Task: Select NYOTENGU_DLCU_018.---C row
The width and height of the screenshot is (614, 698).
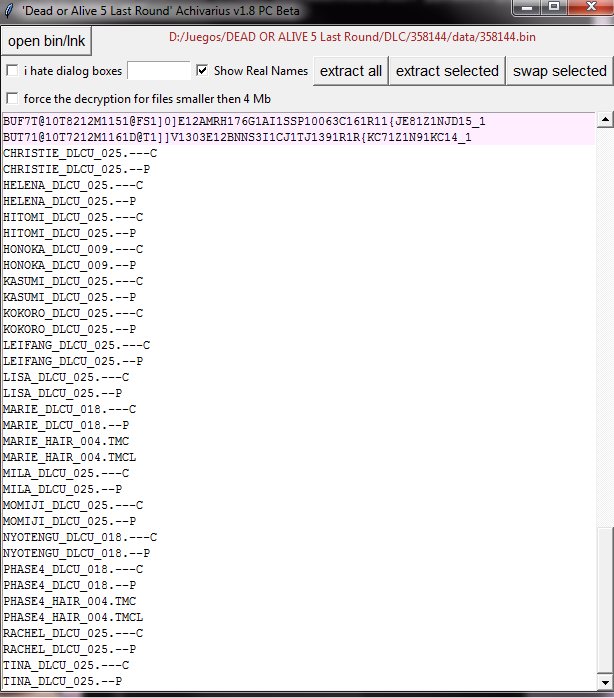Action: 298,538
